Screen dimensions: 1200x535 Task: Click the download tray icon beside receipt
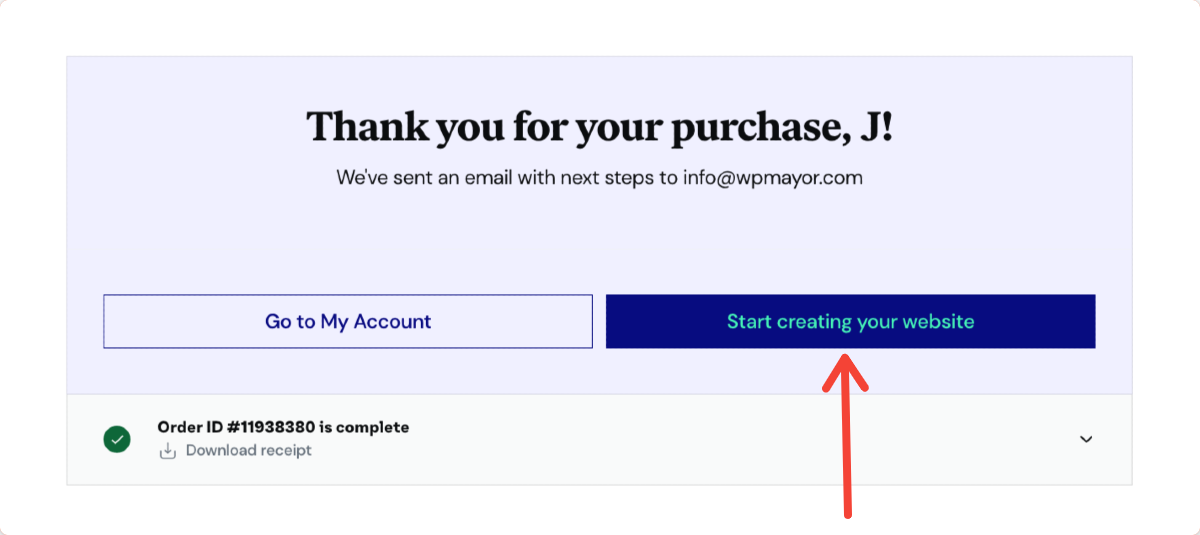click(x=167, y=451)
